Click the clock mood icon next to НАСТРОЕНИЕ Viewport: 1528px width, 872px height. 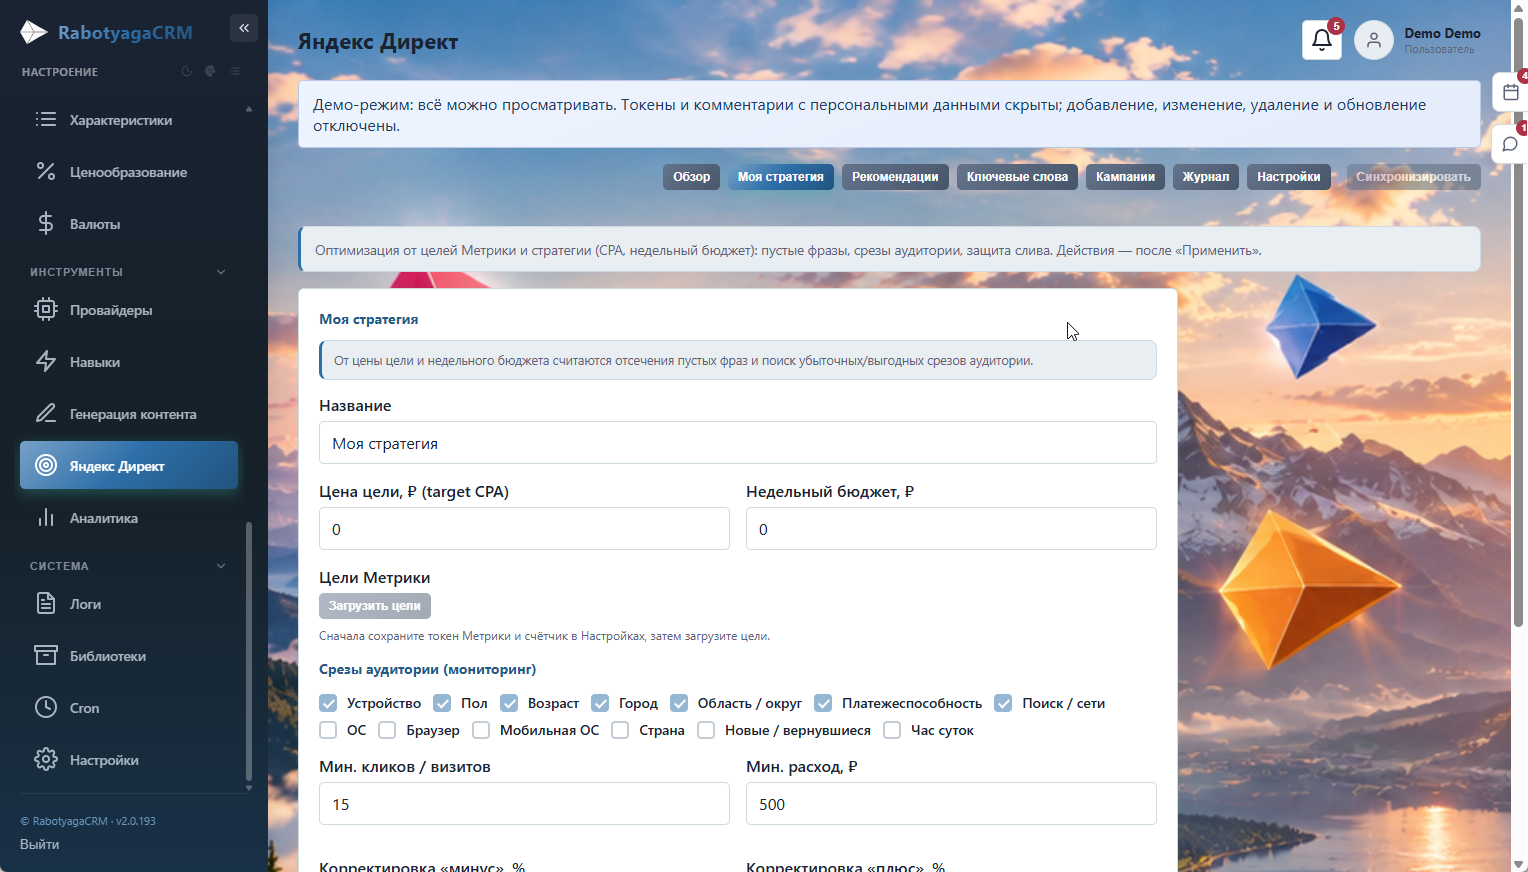pyautogui.click(x=187, y=72)
